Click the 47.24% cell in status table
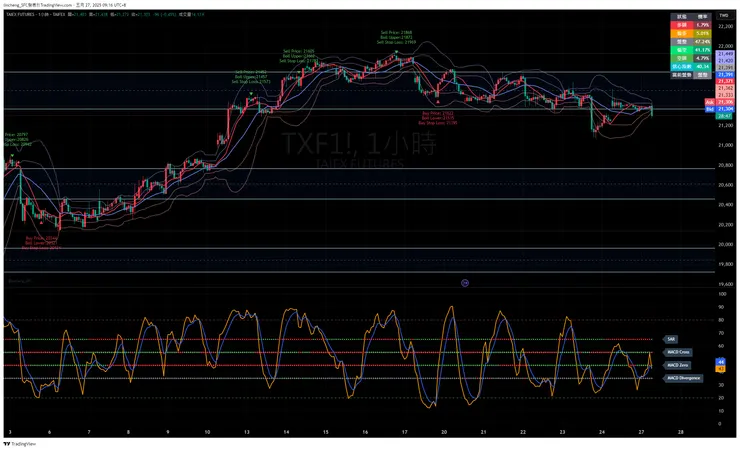740x450 pixels. pyautogui.click(x=703, y=42)
